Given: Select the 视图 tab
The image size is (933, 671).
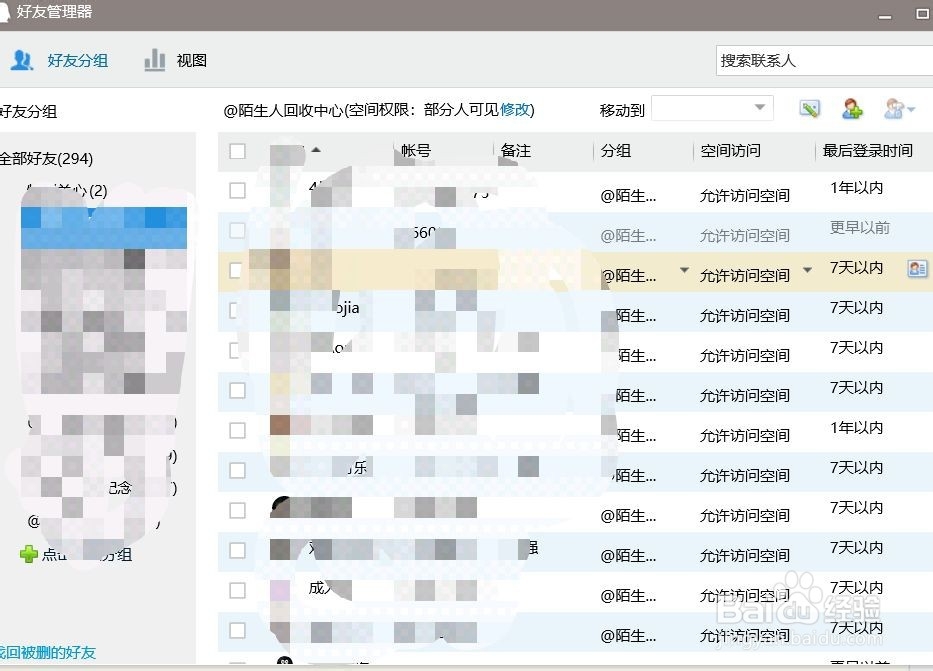Looking at the screenshot, I should click(x=192, y=60).
